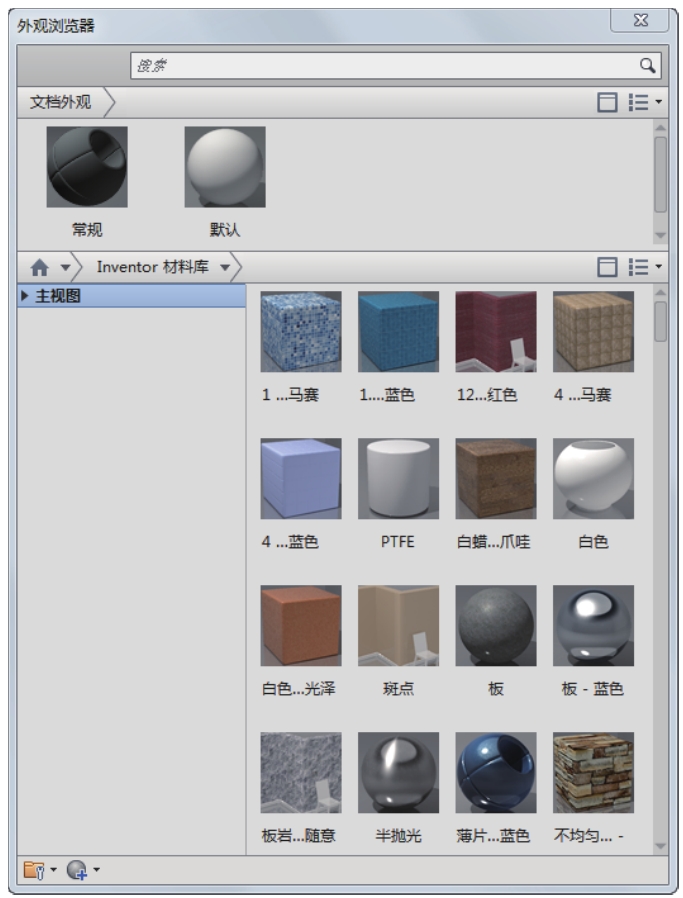683x898 pixels.
Task: Click the search magnifier icon
Action: point(648,66)
